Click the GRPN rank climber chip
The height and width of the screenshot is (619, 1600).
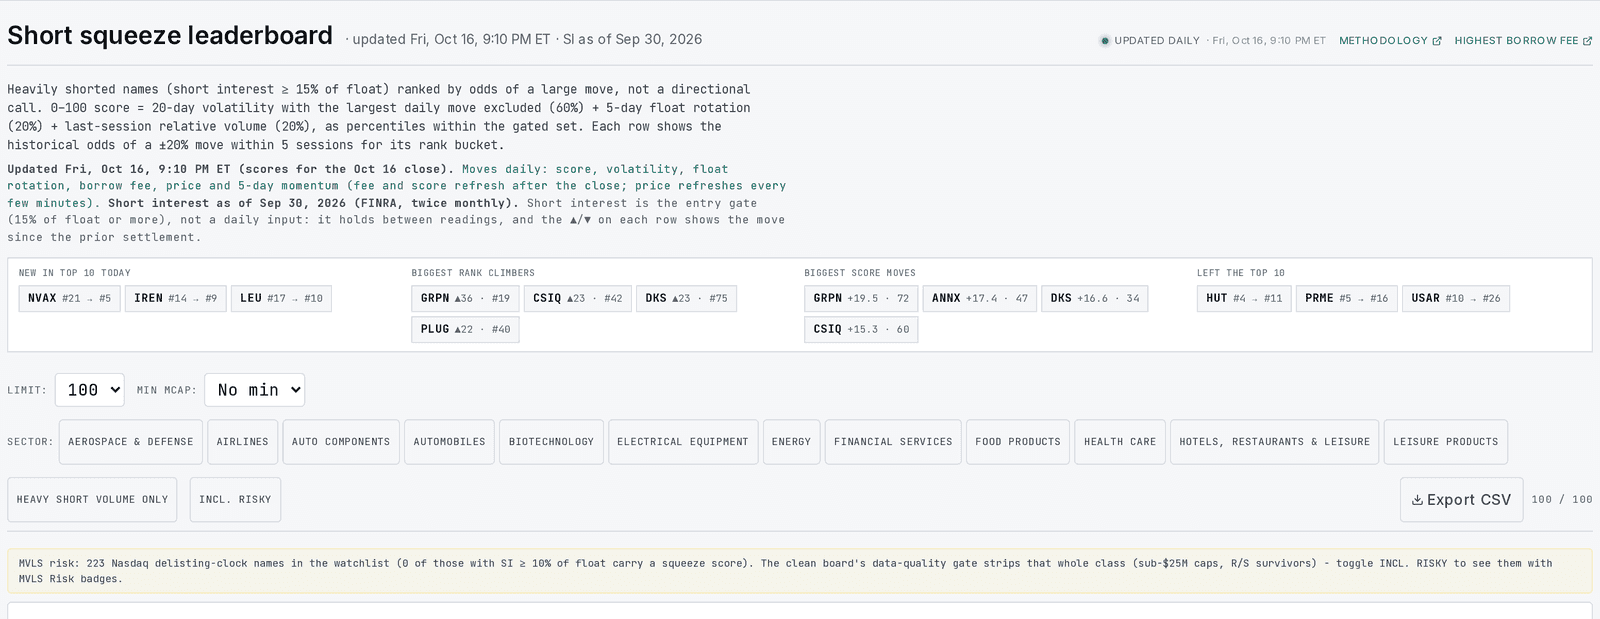tap(465, 299)
